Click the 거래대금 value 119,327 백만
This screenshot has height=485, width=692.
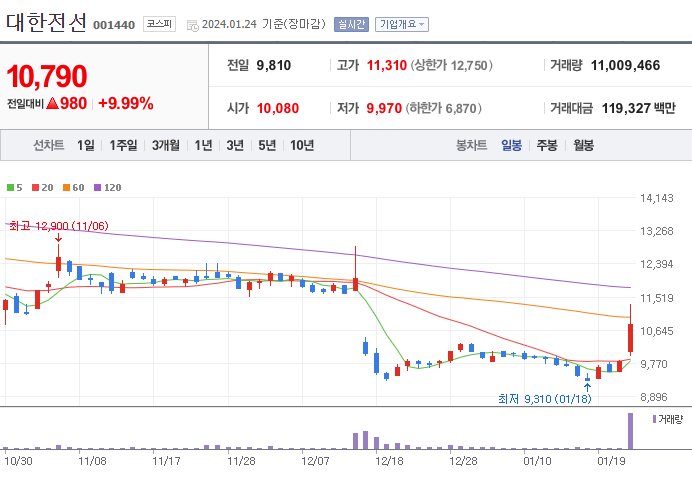click(x=639, y=108)
